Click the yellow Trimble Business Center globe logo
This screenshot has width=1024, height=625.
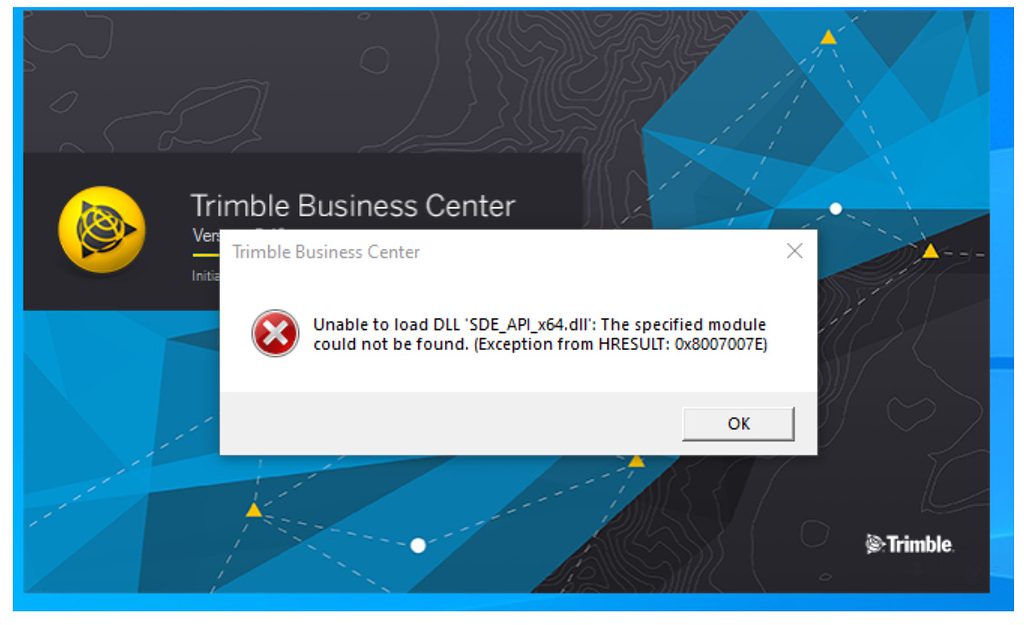[102, 229]
